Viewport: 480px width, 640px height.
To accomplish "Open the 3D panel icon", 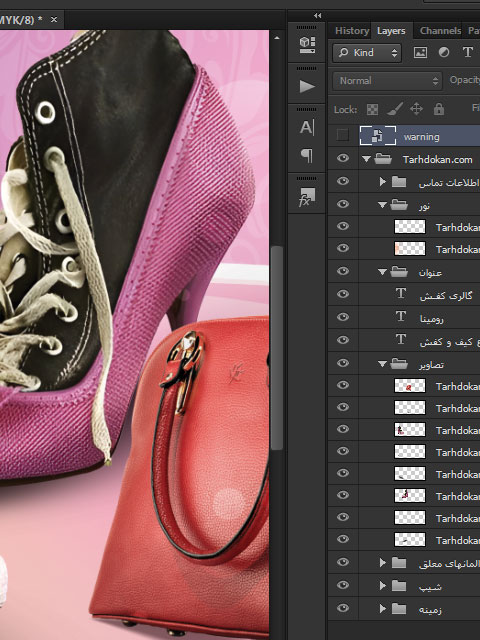I will click(307, 44).
